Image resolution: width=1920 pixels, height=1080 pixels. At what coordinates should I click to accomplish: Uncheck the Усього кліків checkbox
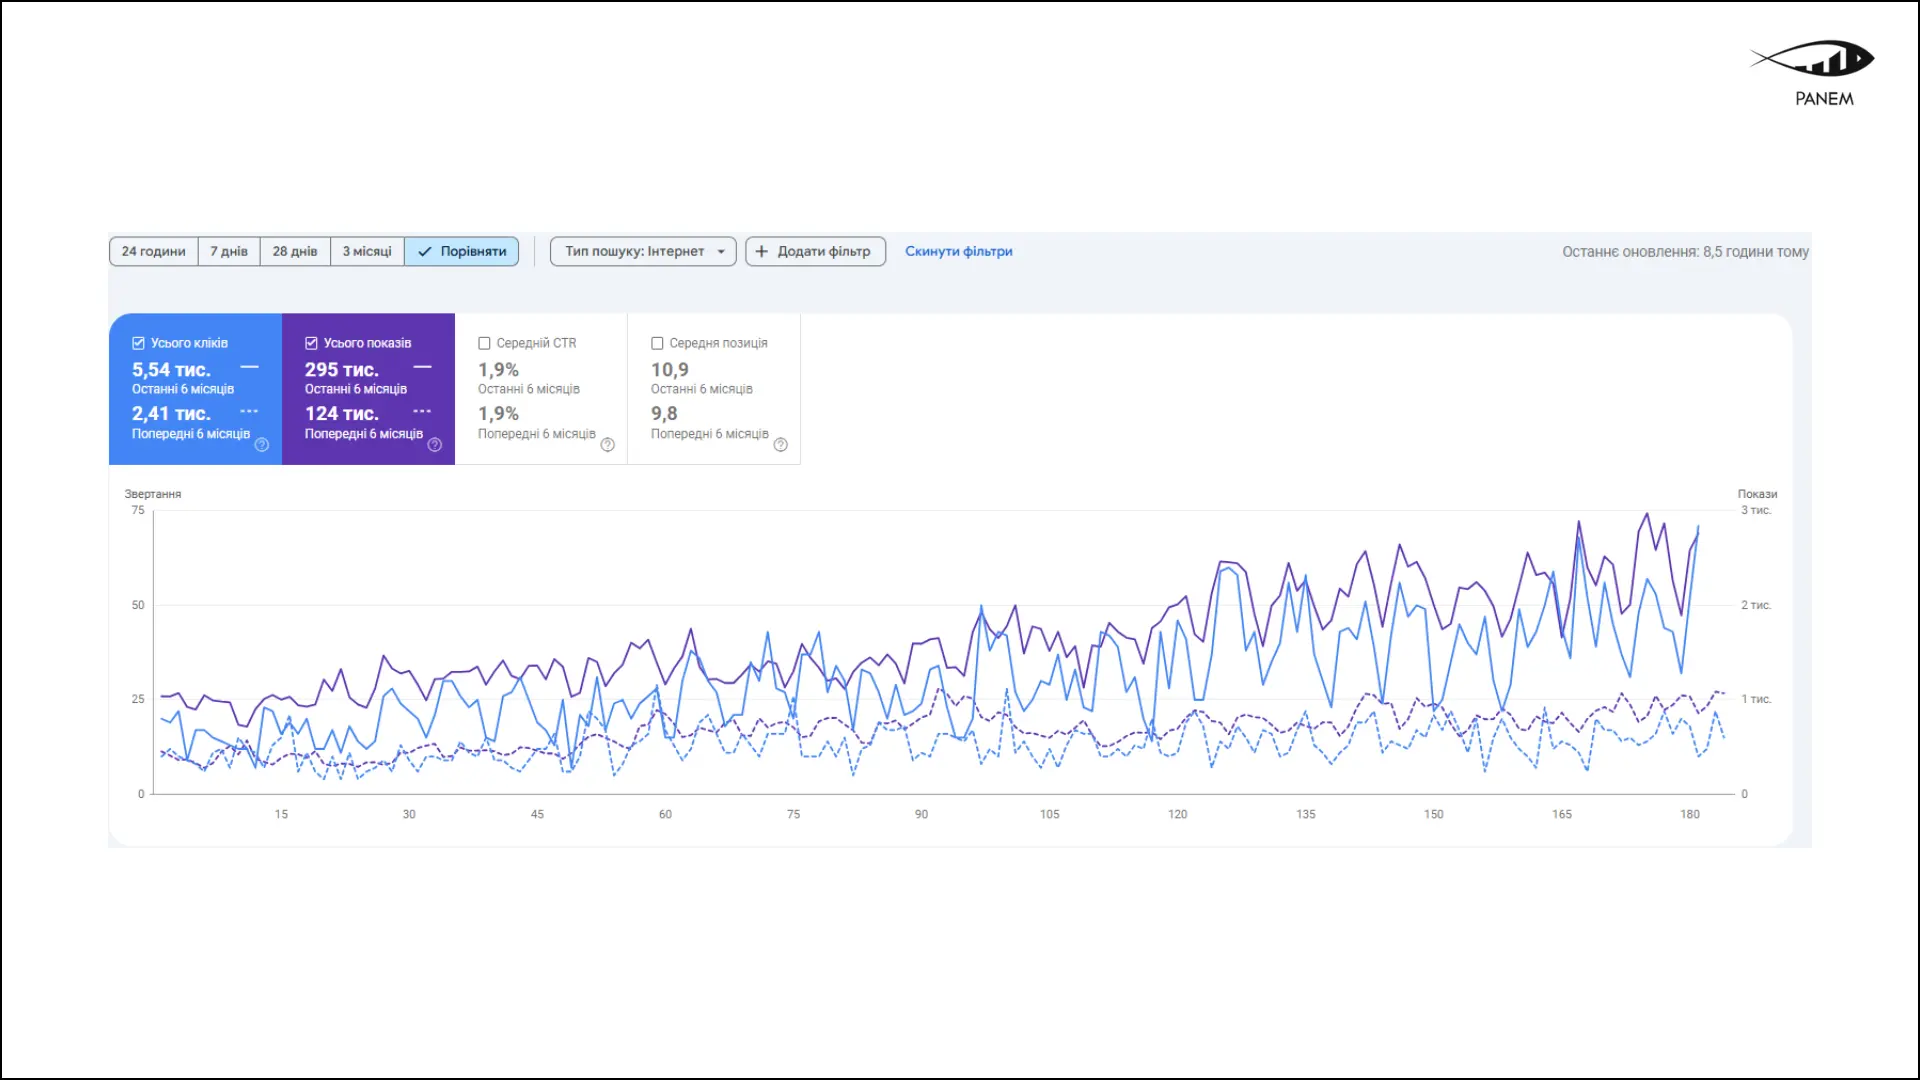pos(139,343)
